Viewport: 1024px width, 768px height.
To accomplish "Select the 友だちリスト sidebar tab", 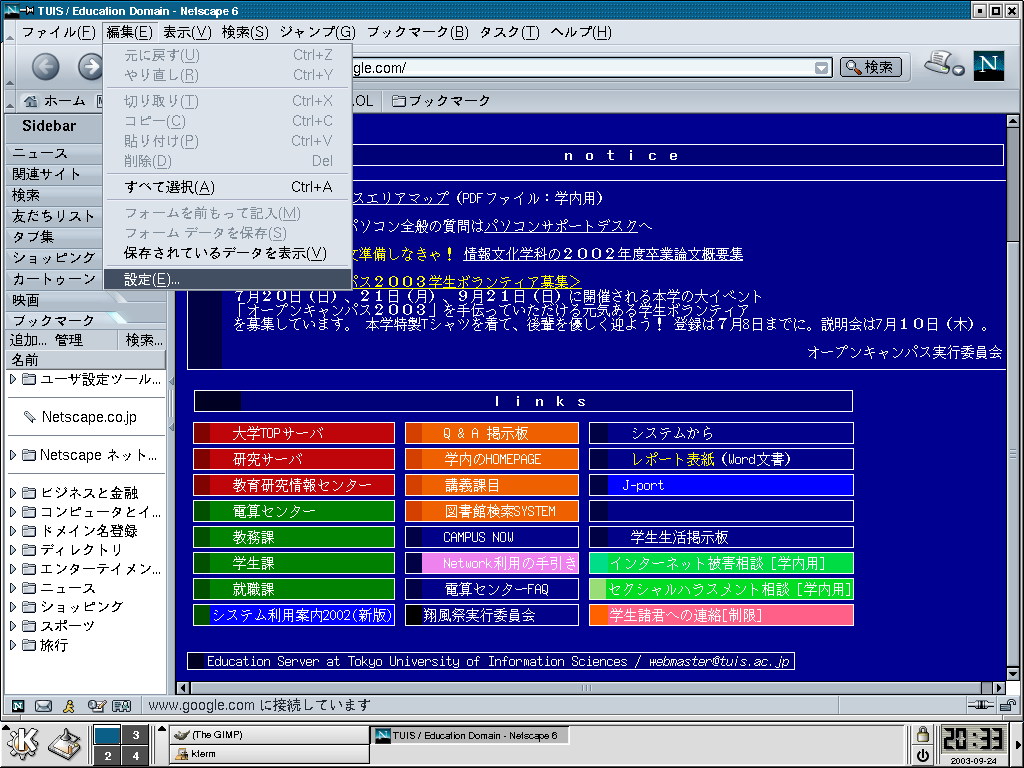I will 54,216.
